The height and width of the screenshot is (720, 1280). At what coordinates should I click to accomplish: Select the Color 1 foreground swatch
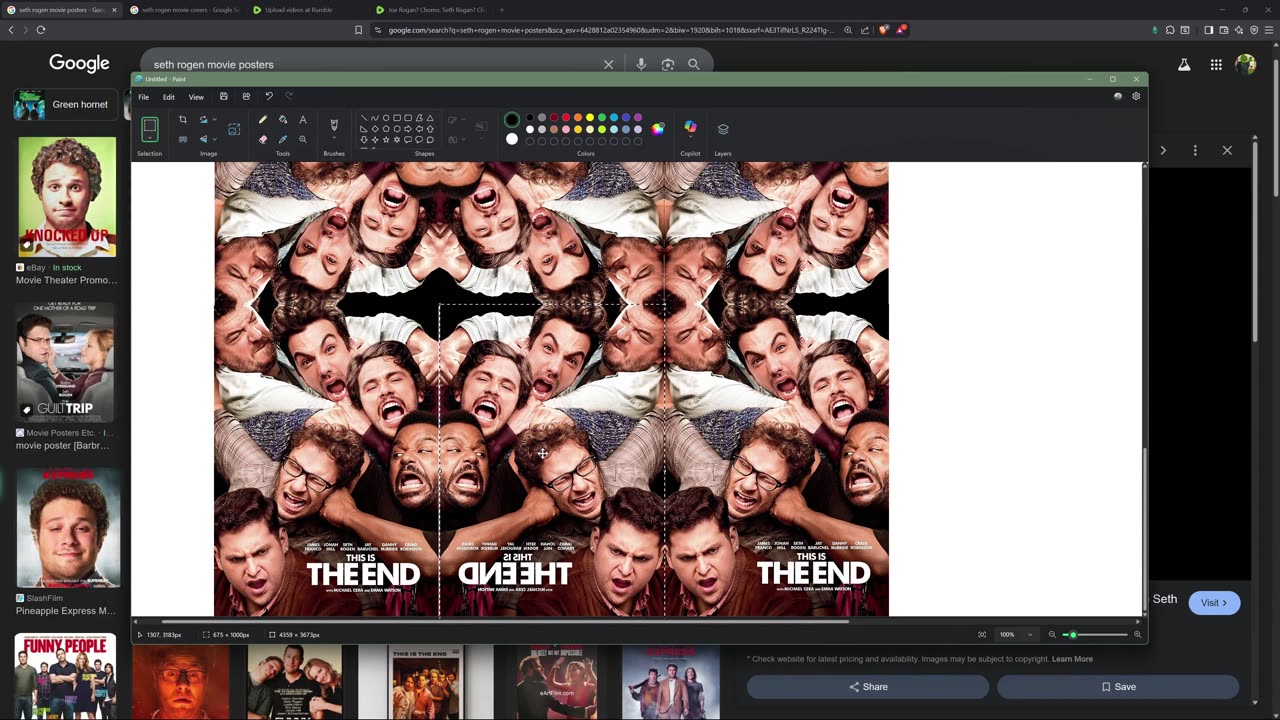pyautogui.click(x=512, y=120)
